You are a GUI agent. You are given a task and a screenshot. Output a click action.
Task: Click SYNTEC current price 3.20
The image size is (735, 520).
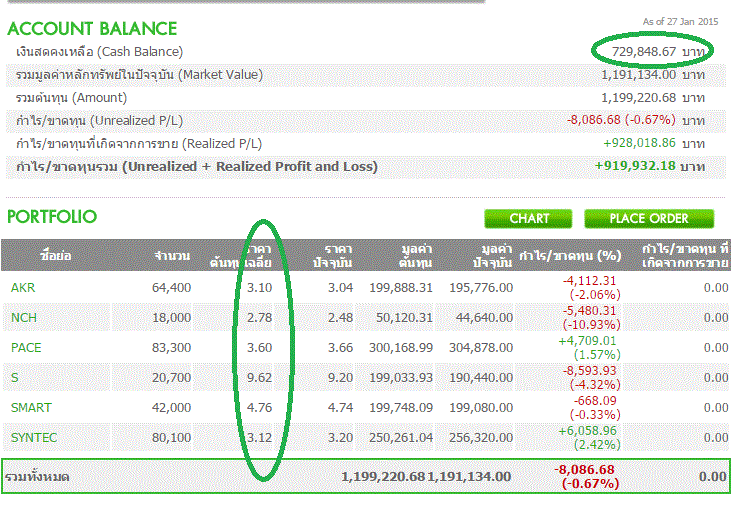point(340,437)
